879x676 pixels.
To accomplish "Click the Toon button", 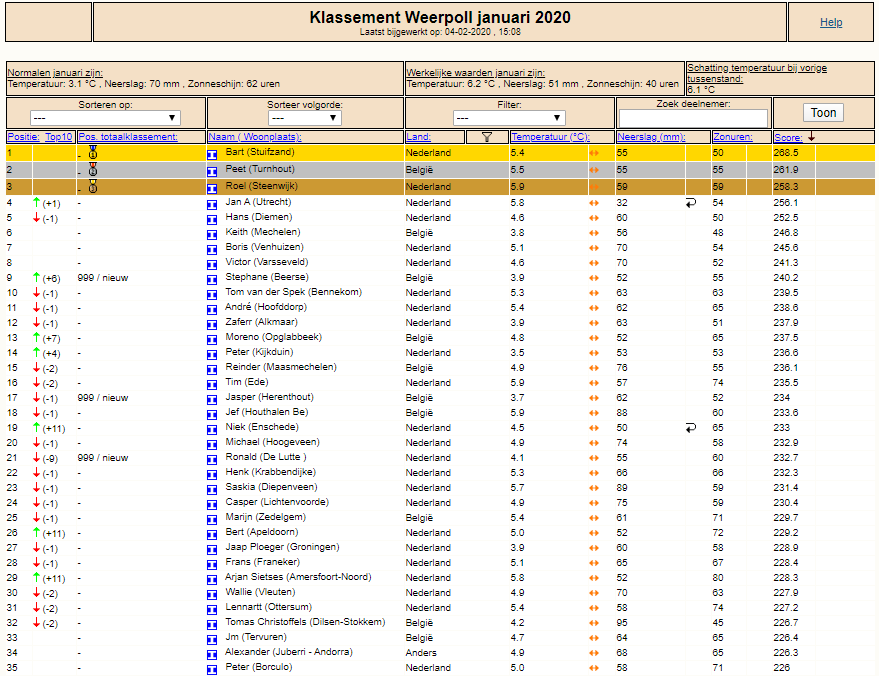I will [x=823, y=113].
